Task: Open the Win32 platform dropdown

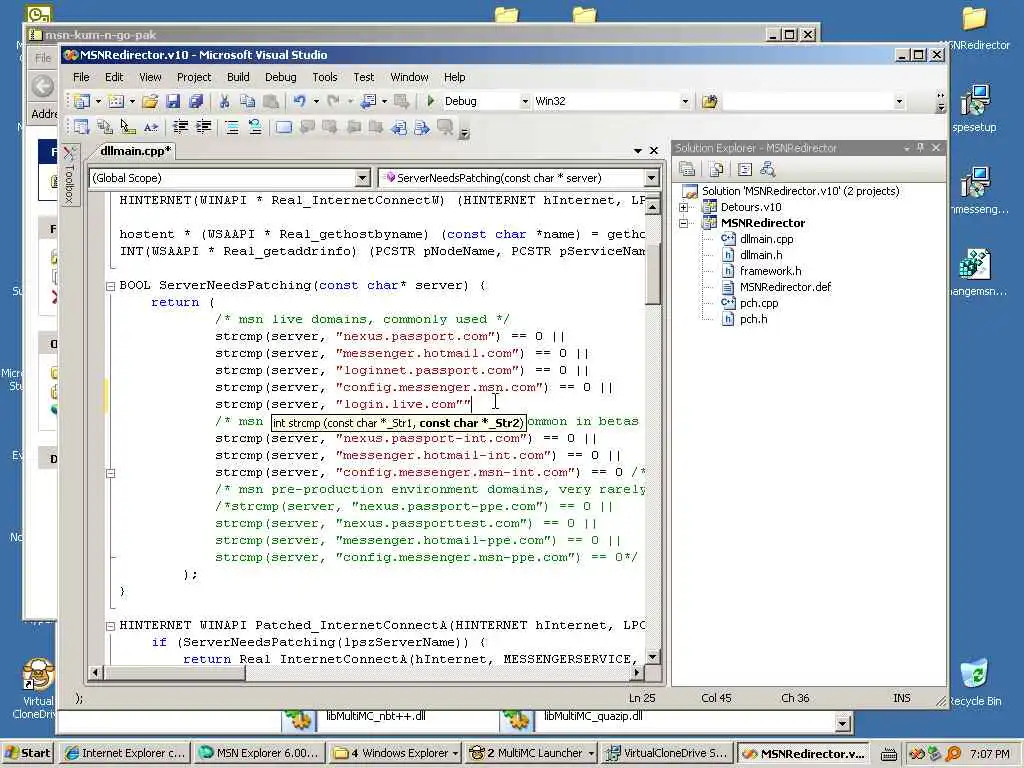Action: point(684,101)
